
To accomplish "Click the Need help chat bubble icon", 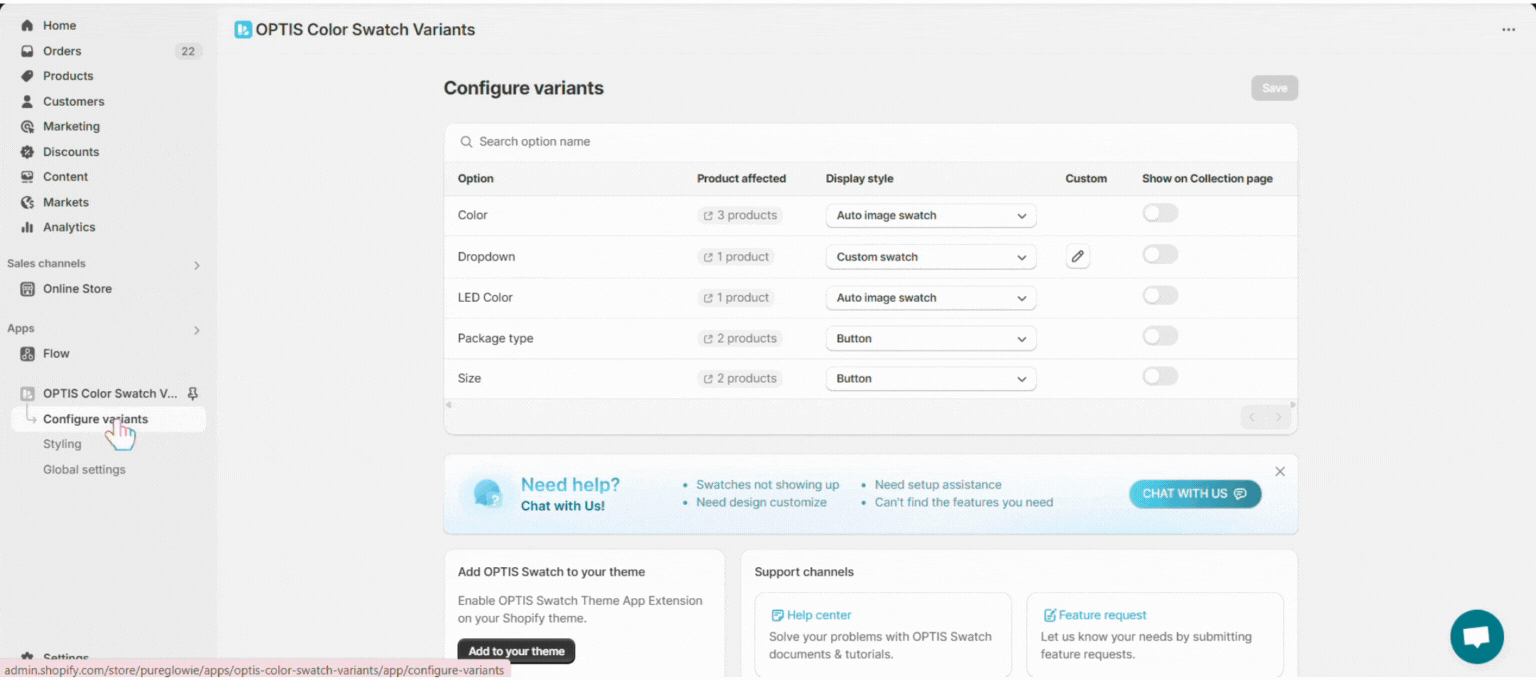I will pos(487,494).
